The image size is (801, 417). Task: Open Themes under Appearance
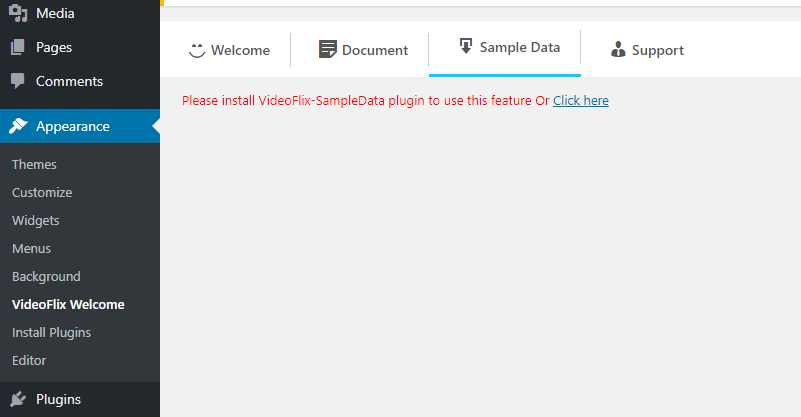[x=34, y=164]
